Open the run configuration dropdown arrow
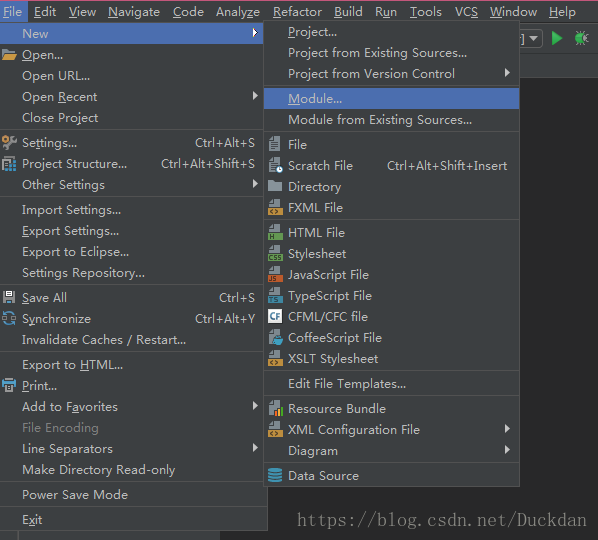Screen dimensions: 598x540 pos(534,38)
